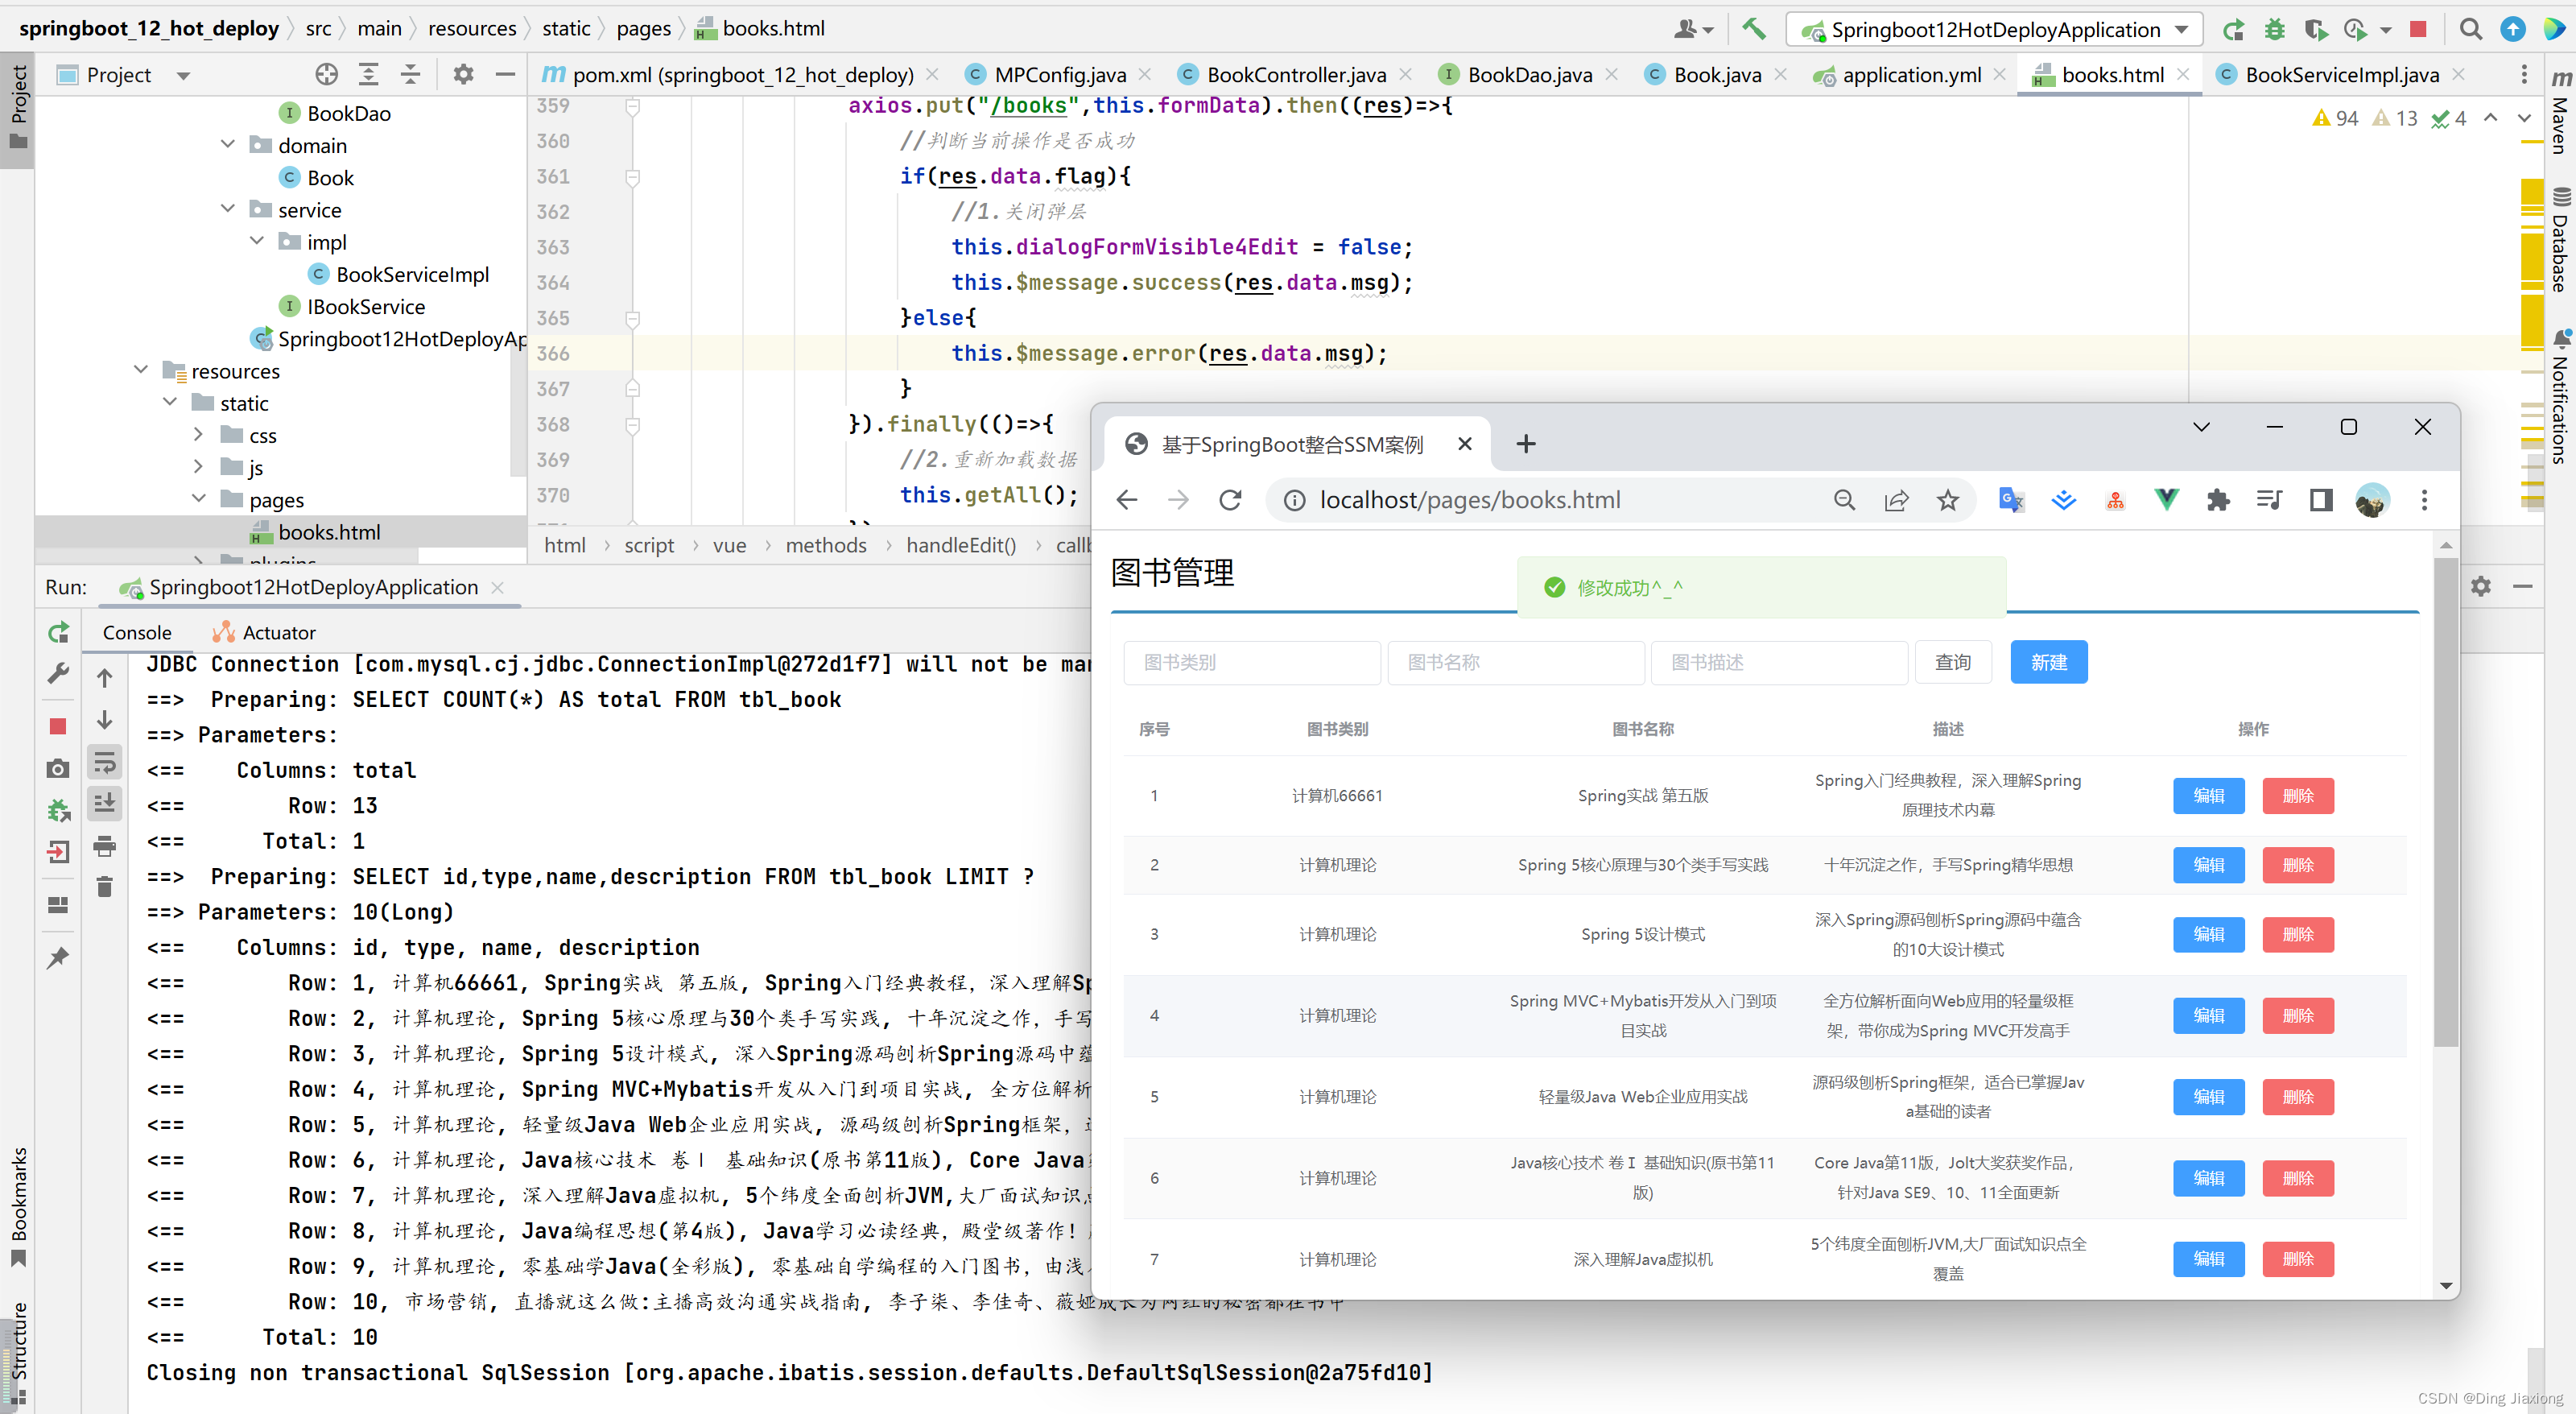Focus the 图书名称 search field

pyautogui.click(x=1515, y=662)
